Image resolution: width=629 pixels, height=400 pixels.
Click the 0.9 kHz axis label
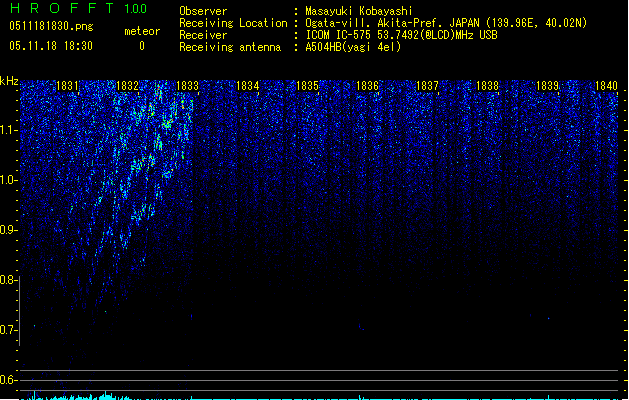(x=8, y=230)
